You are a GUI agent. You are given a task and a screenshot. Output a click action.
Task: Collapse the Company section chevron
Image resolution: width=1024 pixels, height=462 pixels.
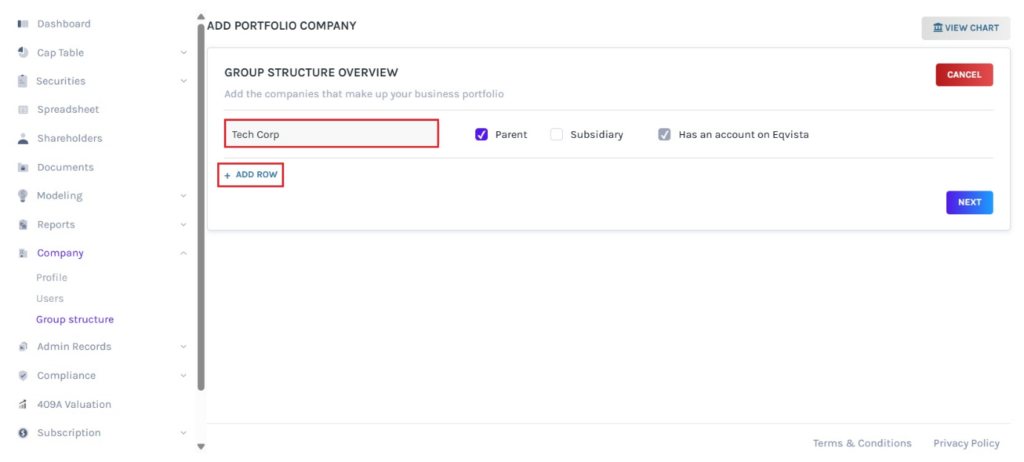tap(183, 254)
